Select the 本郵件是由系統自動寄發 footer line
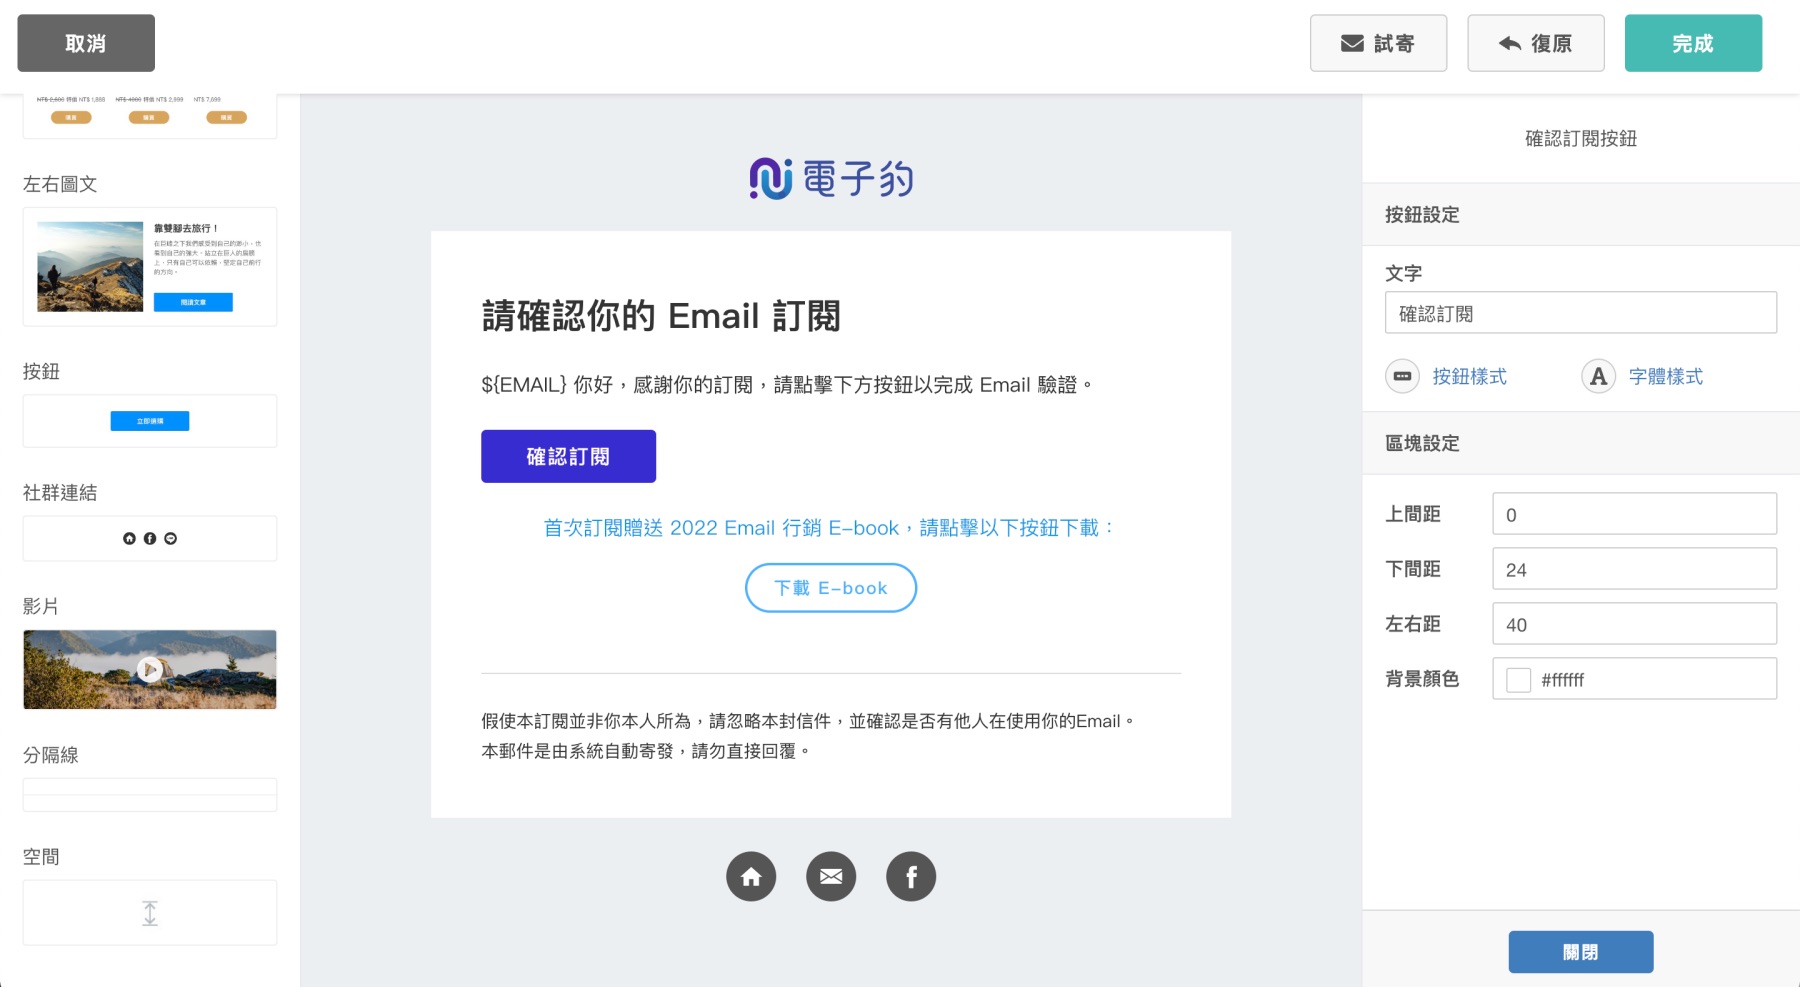This screenshot has height=987, width=1800. 646,751
